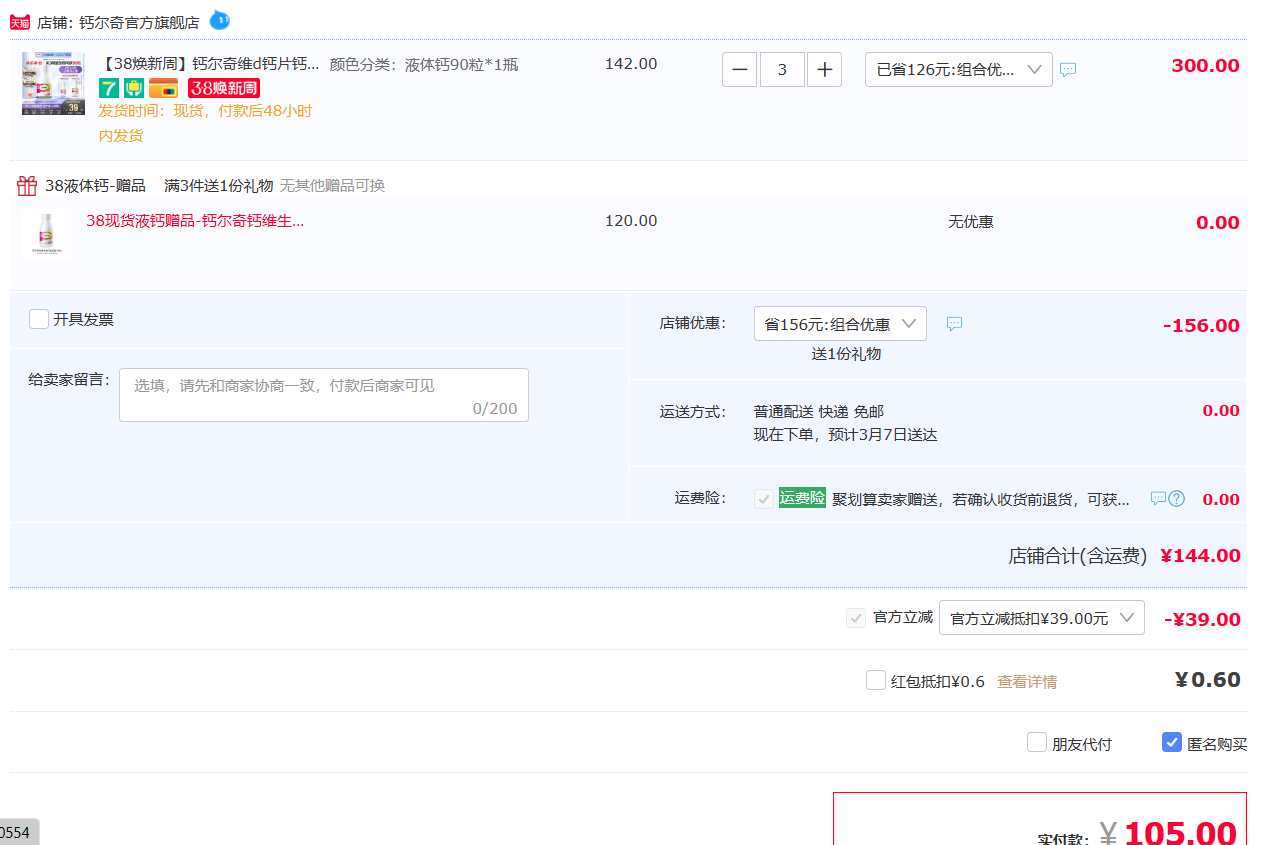1261x845 pixels.
Task: Click the quantity field showing 3
Action: point(782,70)
